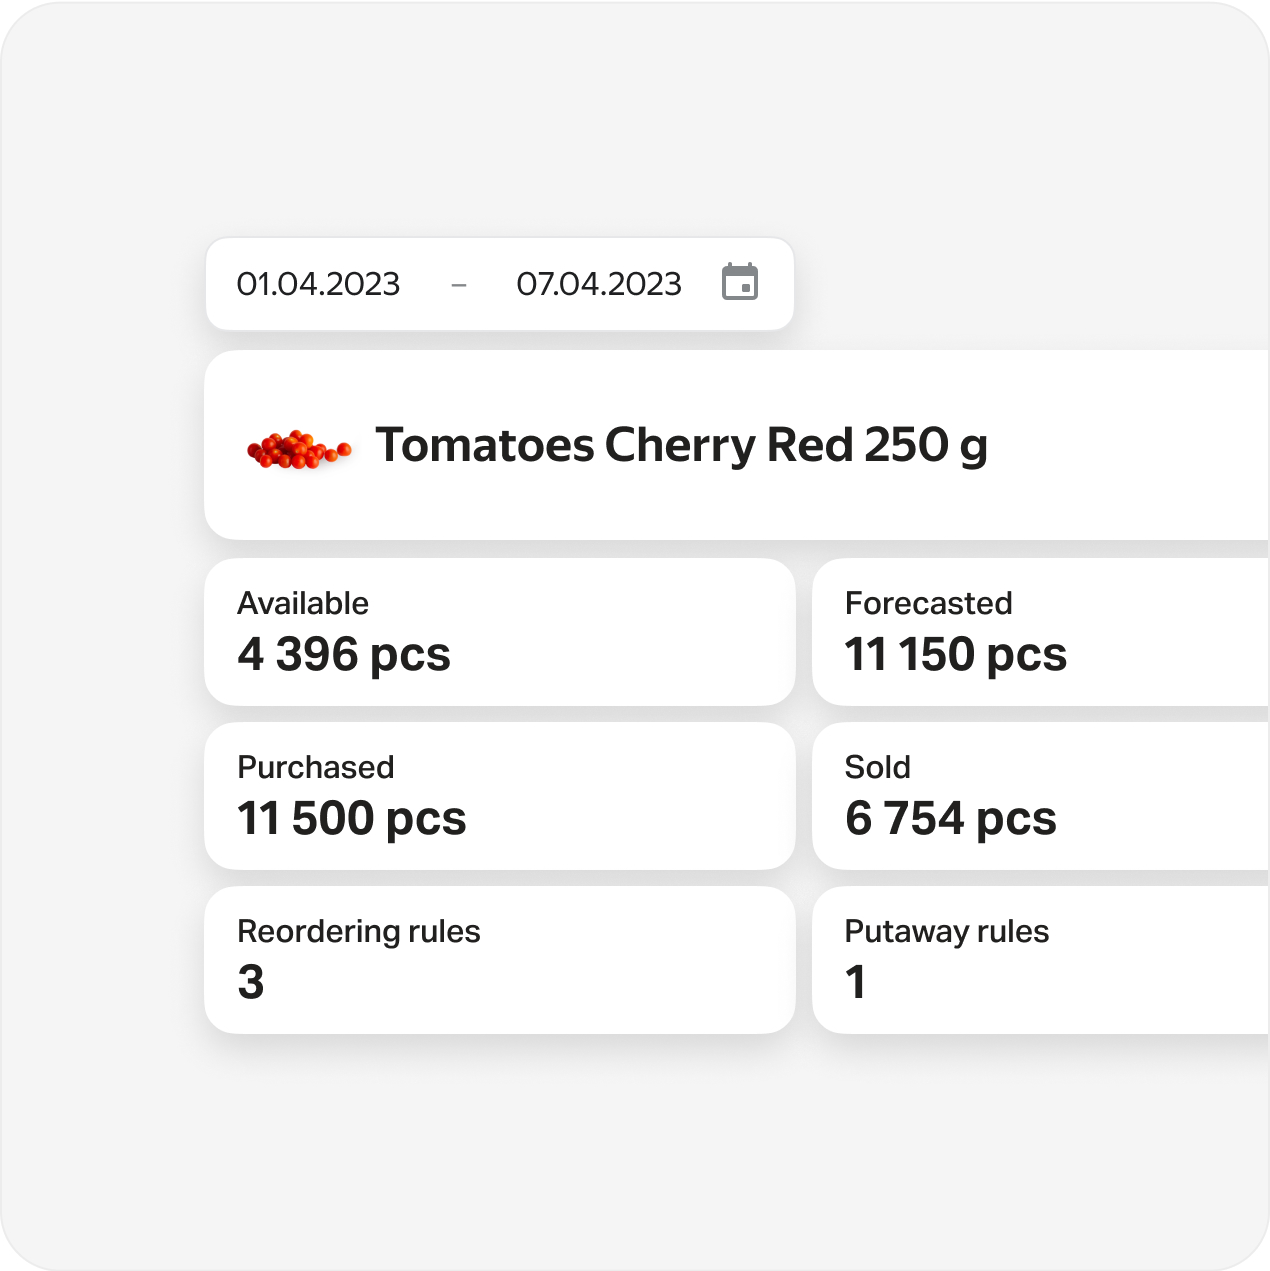
Task: Click the putaway rules count 1
Action: click(x=856, y=982)
